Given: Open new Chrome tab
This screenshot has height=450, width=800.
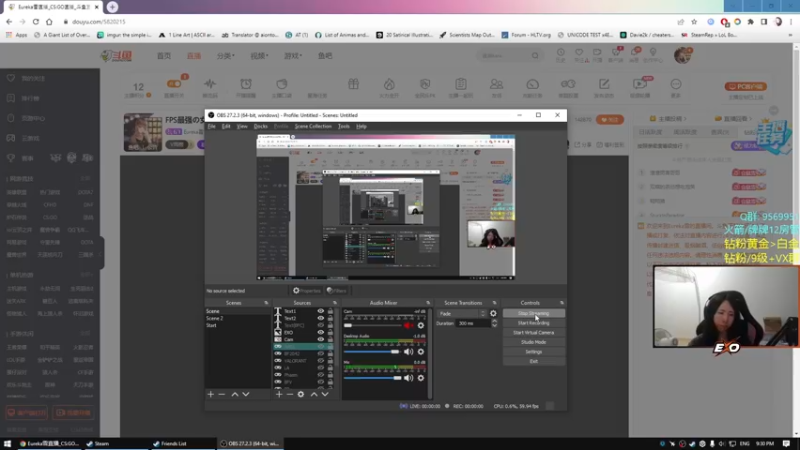Looking at the screenshot, I should (x=112, y=7).
